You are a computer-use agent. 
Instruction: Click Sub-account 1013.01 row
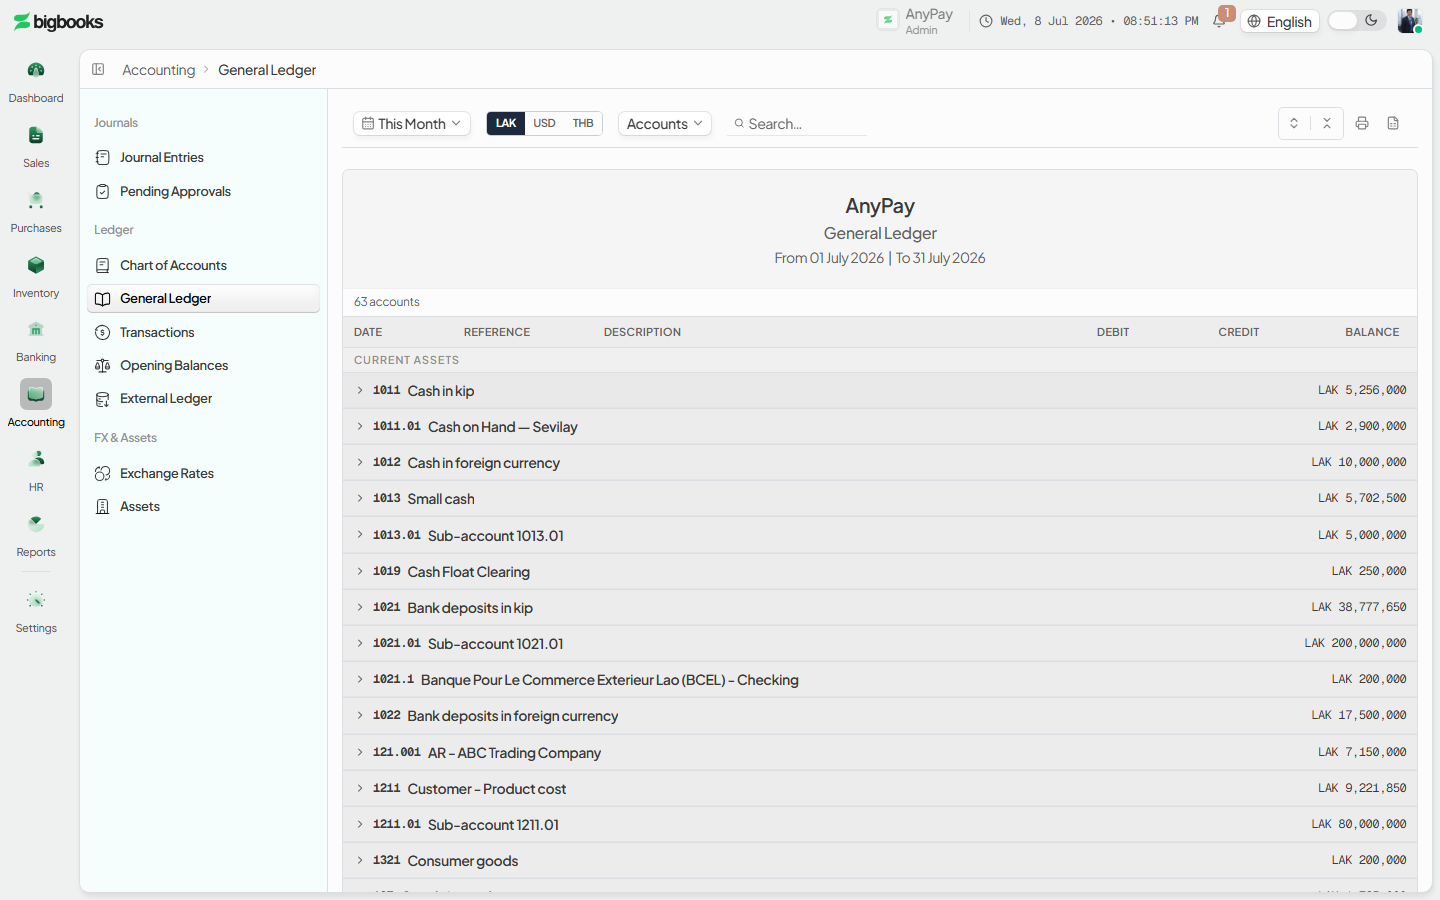coord(880,535)
